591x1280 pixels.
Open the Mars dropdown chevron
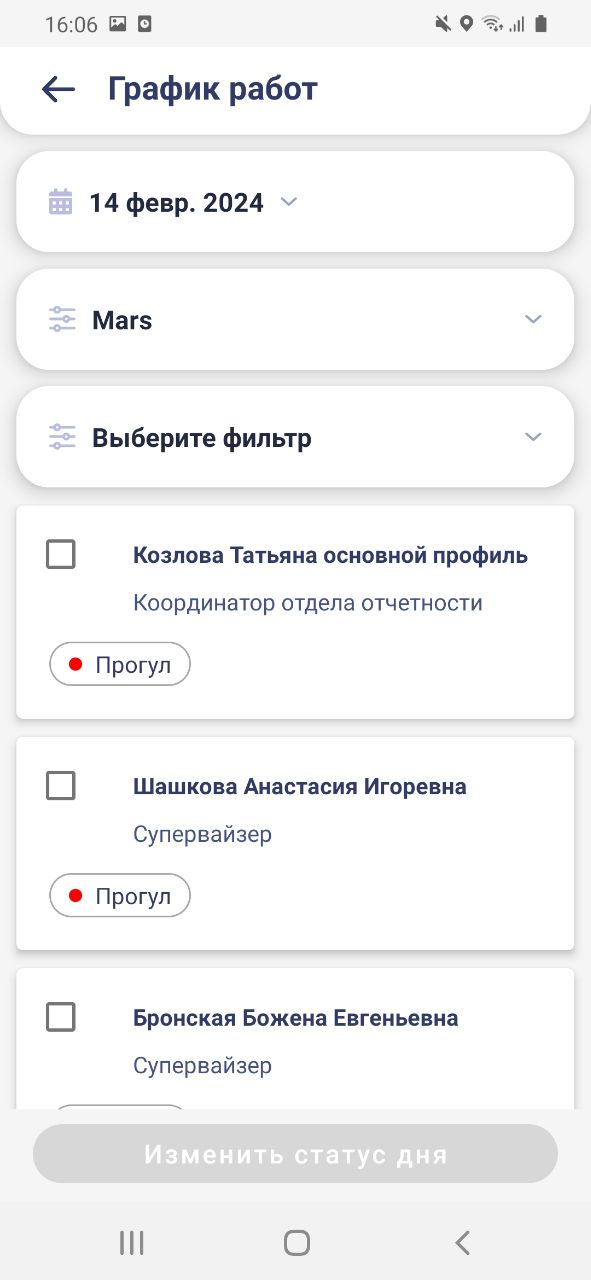pyautogui.click(x=533, y=320)
